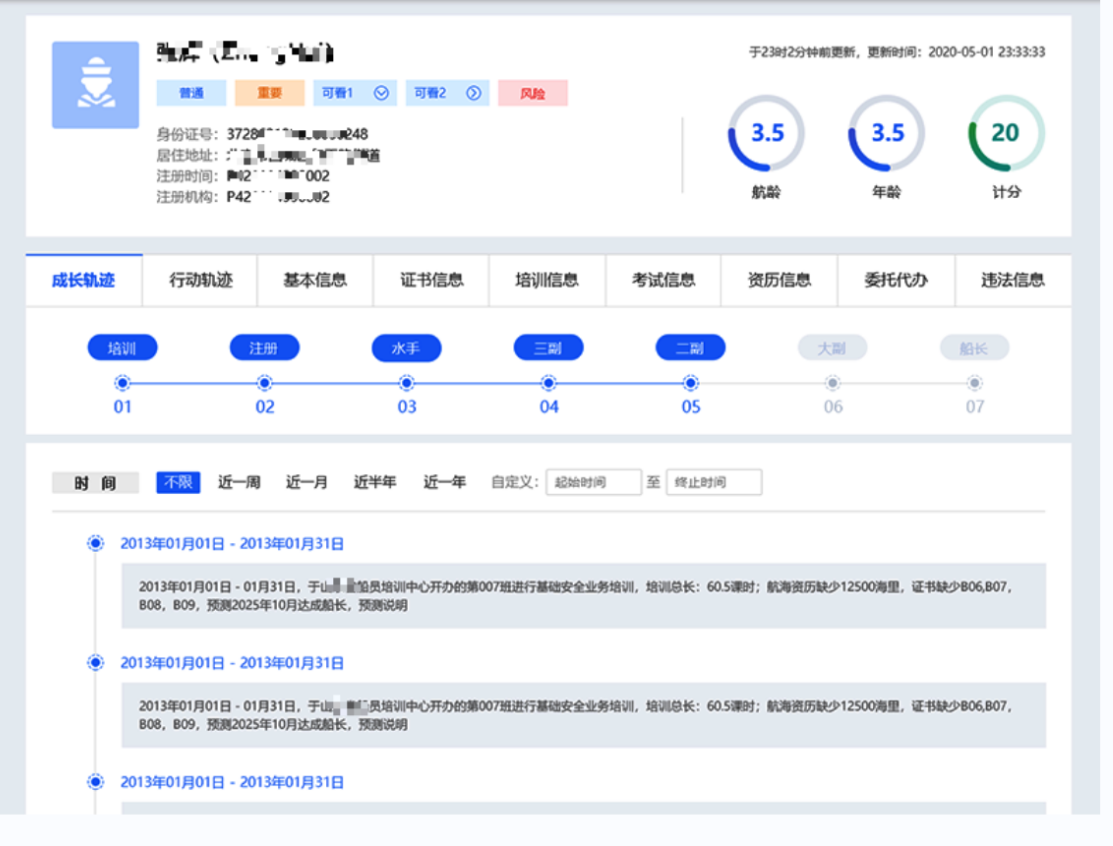The width and height of the screenshot is (1113, 846).
Task: Click timeline node 05 dot
Action: coord(690,383)
